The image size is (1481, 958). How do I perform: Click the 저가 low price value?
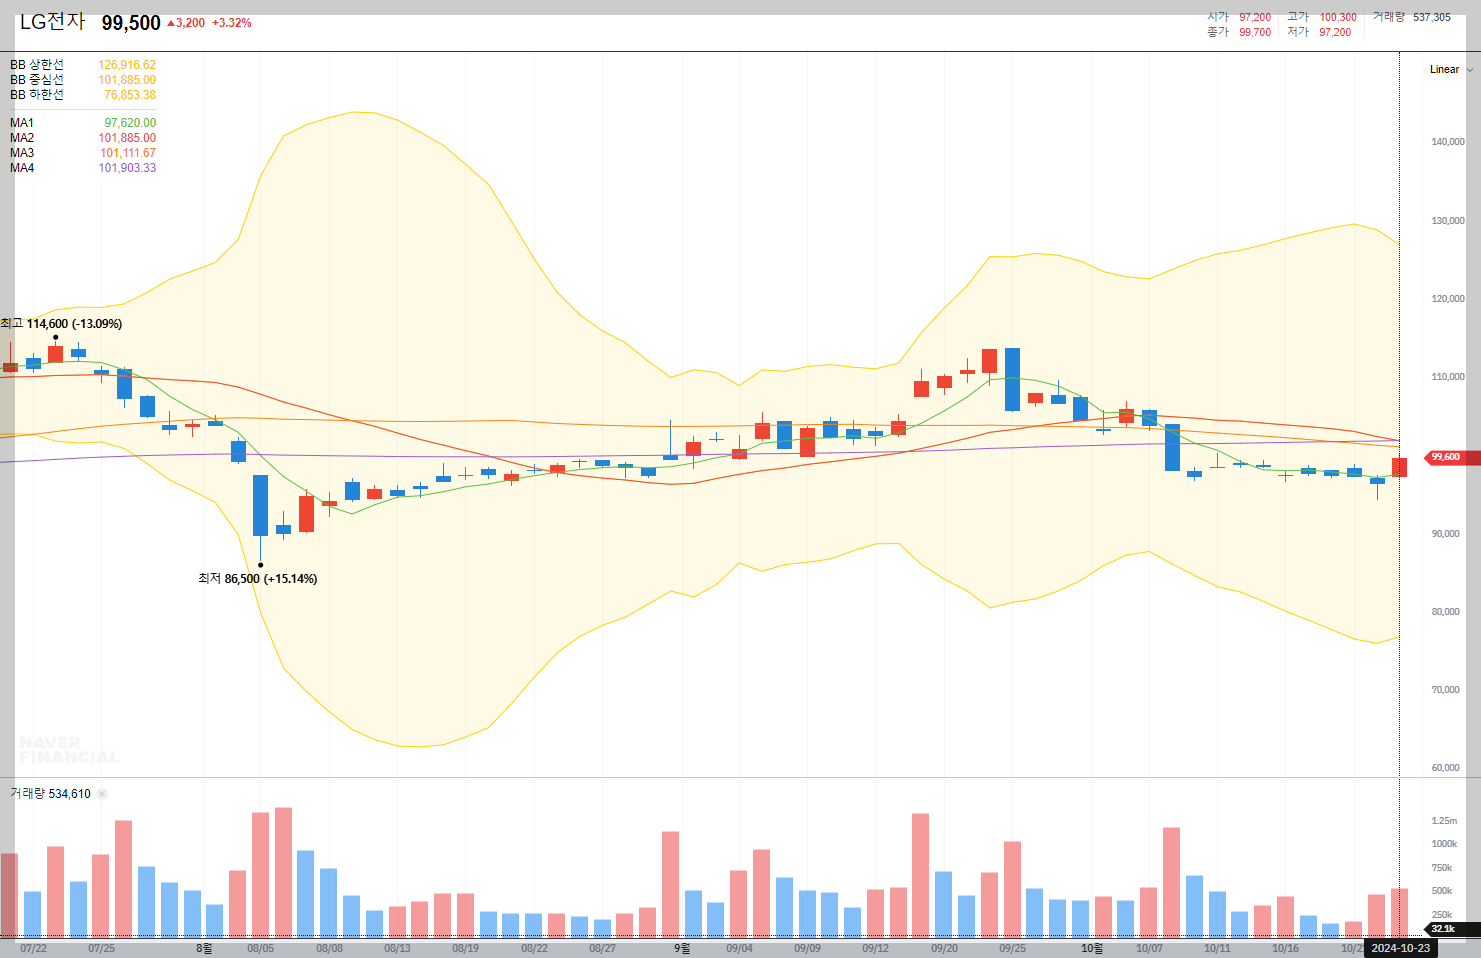tap(1335, 32)
